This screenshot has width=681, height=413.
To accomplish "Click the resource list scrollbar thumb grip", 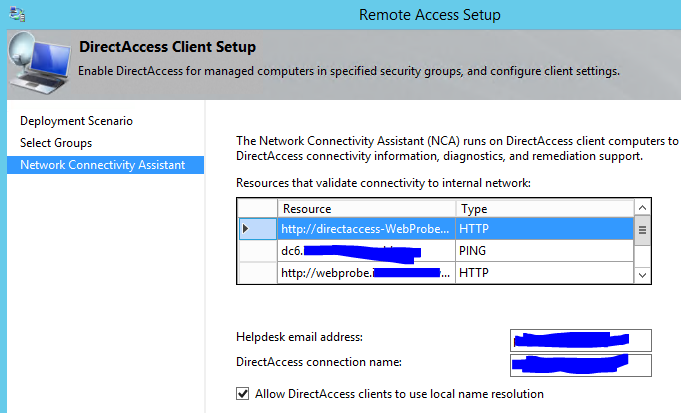I will 642,230.
